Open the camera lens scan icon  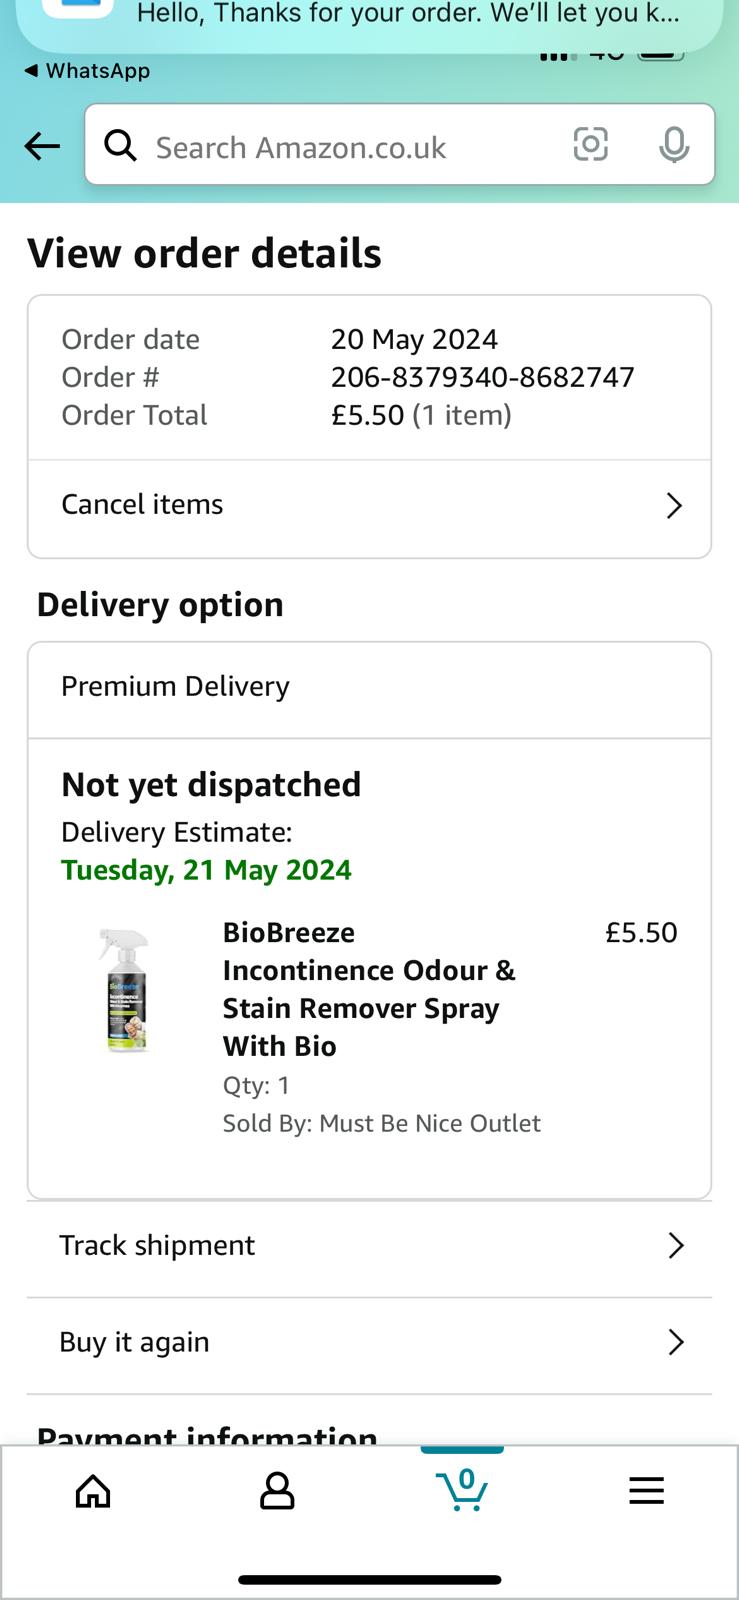click(x=591, y=145)
